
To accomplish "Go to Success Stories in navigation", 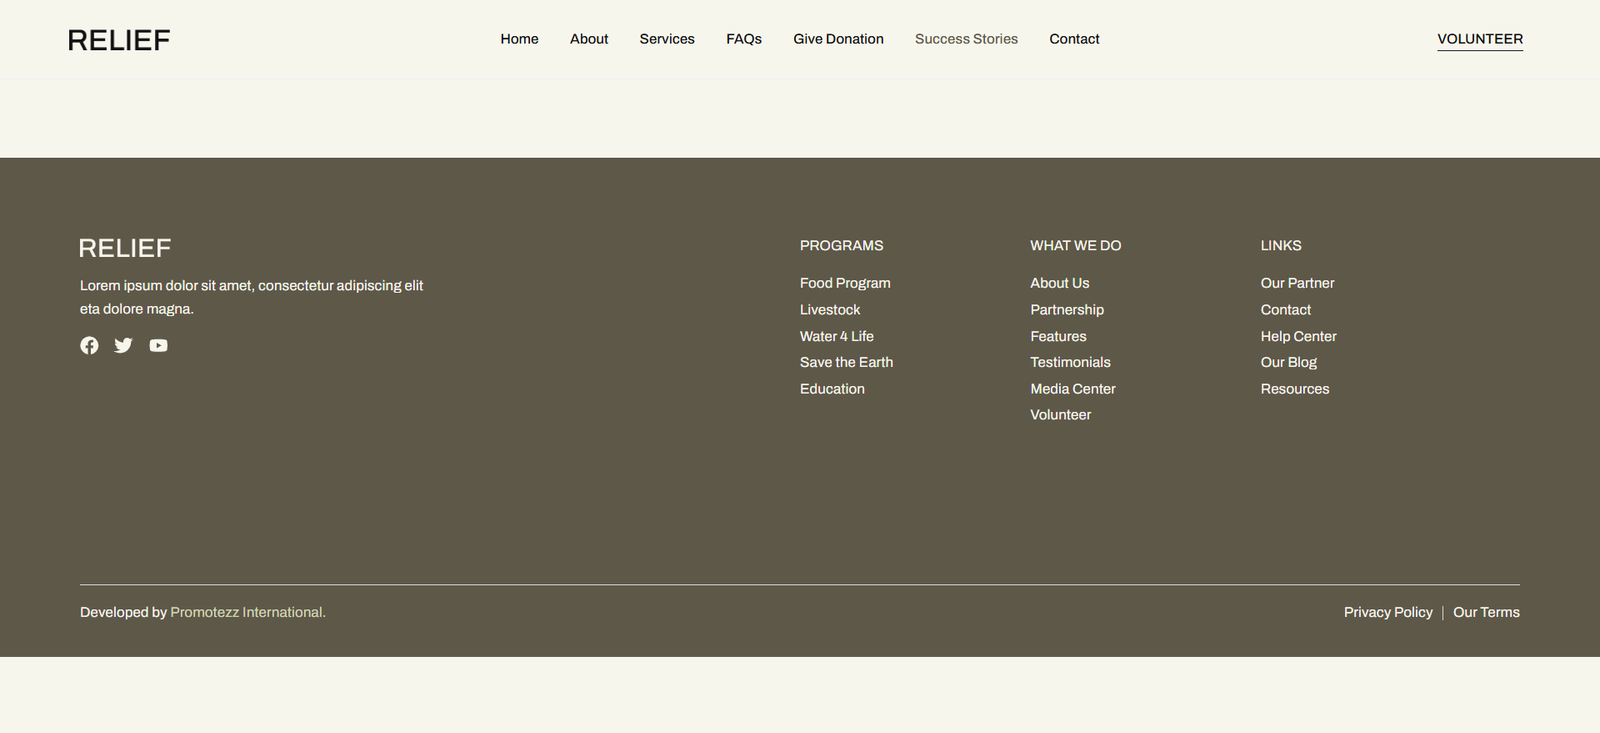I will 966,39.
